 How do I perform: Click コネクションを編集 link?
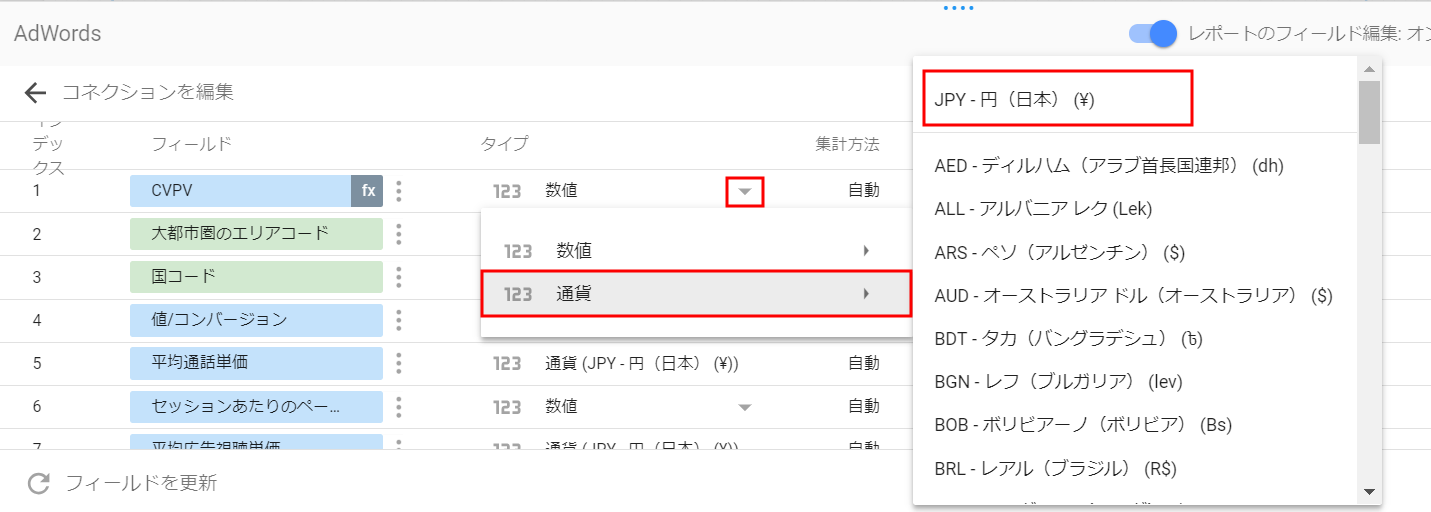(148, 93)
